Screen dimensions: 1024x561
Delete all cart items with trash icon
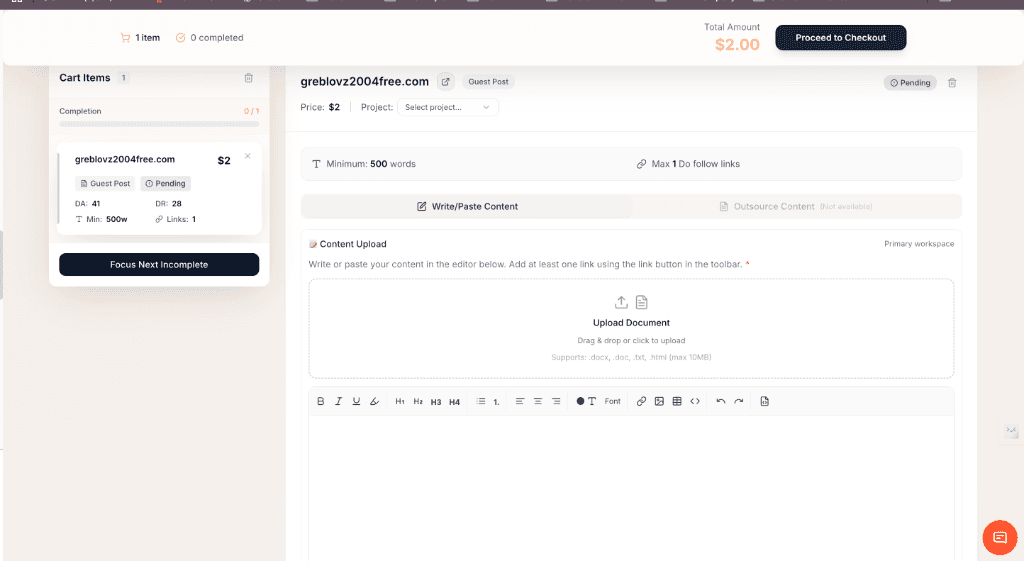pyautogui.click(x=249, y=78)
